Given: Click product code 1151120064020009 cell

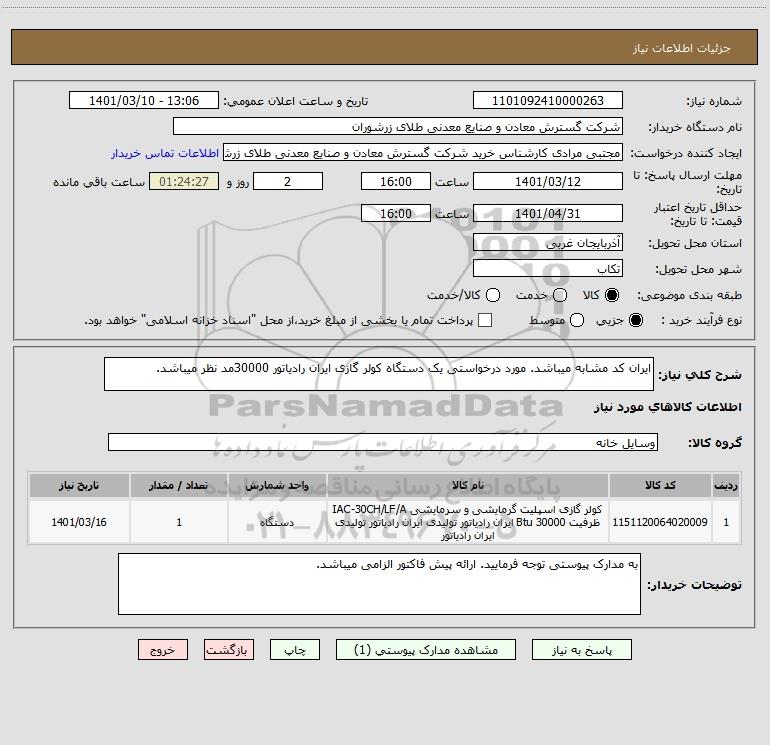Looking at the screenshot, I should click(x=660, y=522).
